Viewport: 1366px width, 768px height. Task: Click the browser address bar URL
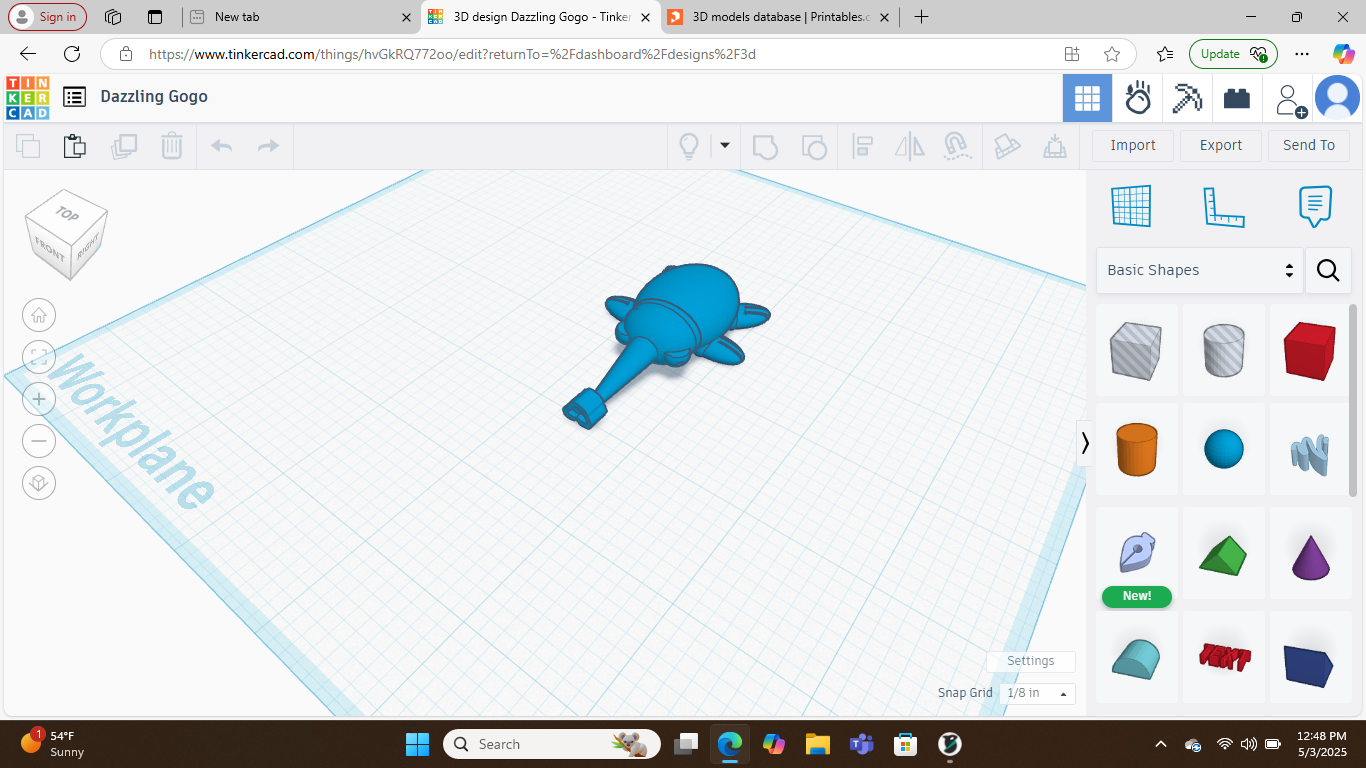tap(452, 54)
